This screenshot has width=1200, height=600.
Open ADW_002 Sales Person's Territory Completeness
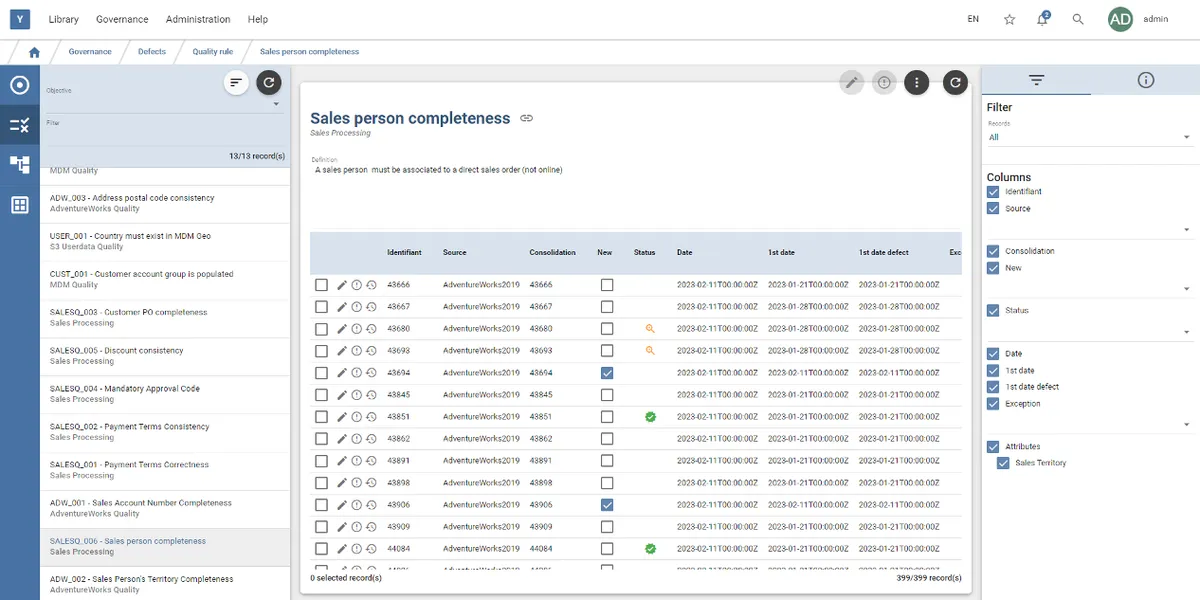[x=165, y=584]
